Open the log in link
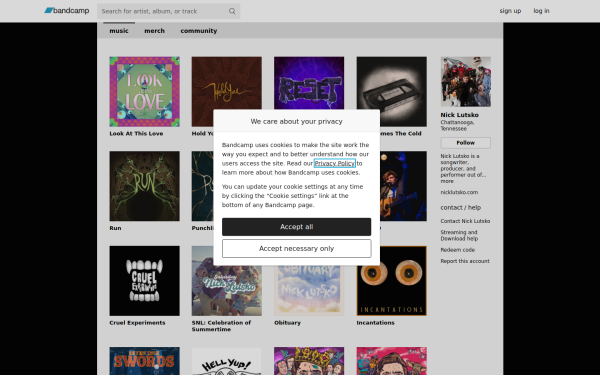 click(541, 11)
